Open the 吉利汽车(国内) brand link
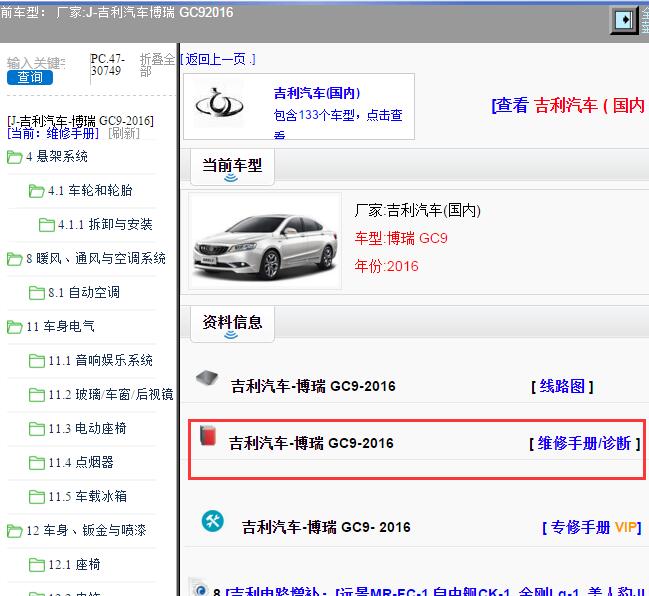 317,93
